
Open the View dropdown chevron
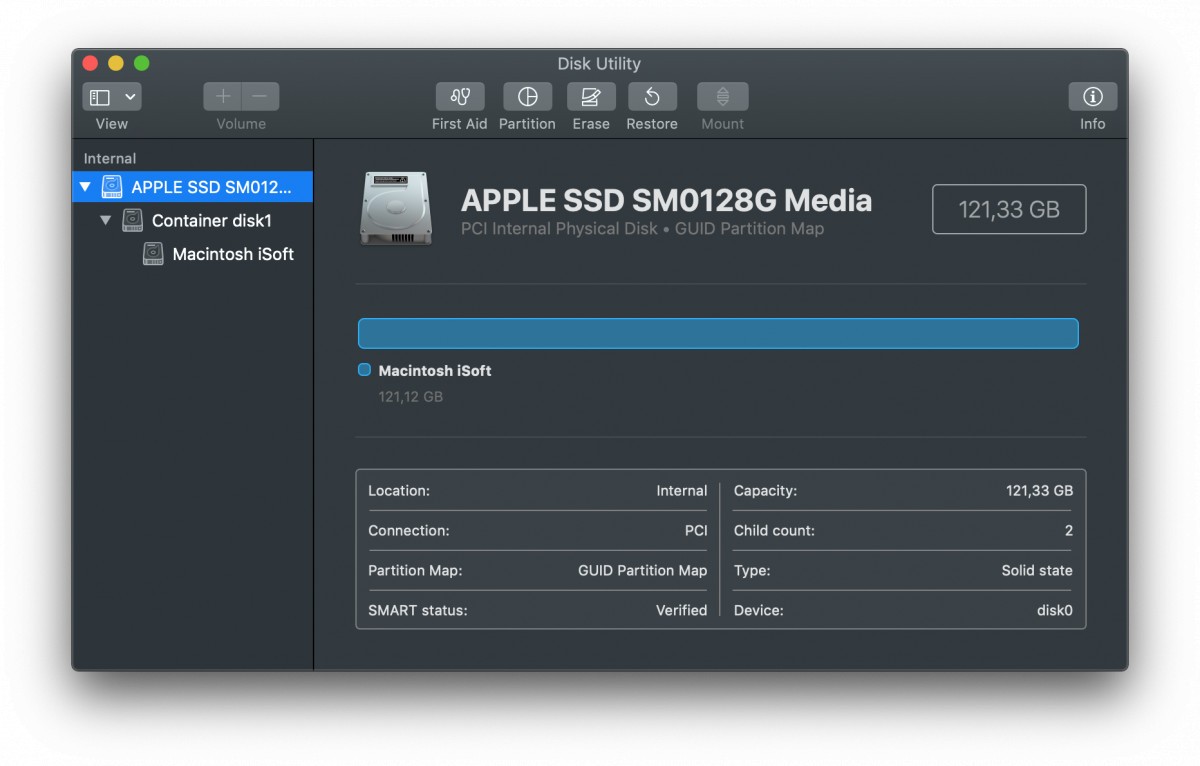[x=130, y=97]
